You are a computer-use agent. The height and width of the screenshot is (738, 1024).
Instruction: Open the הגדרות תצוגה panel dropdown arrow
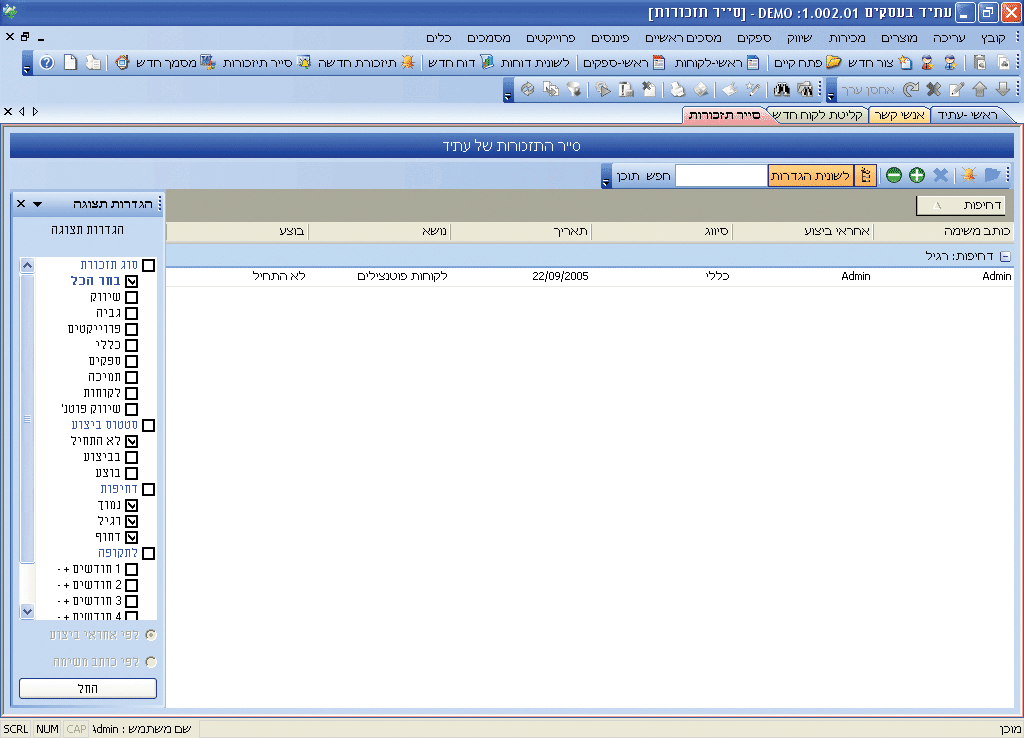38,204
